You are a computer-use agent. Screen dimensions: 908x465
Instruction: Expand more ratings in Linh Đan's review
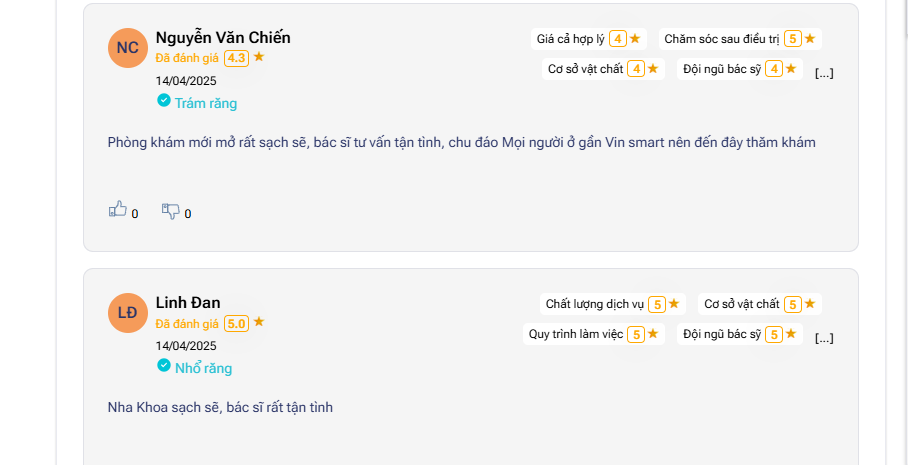point(824,338)
